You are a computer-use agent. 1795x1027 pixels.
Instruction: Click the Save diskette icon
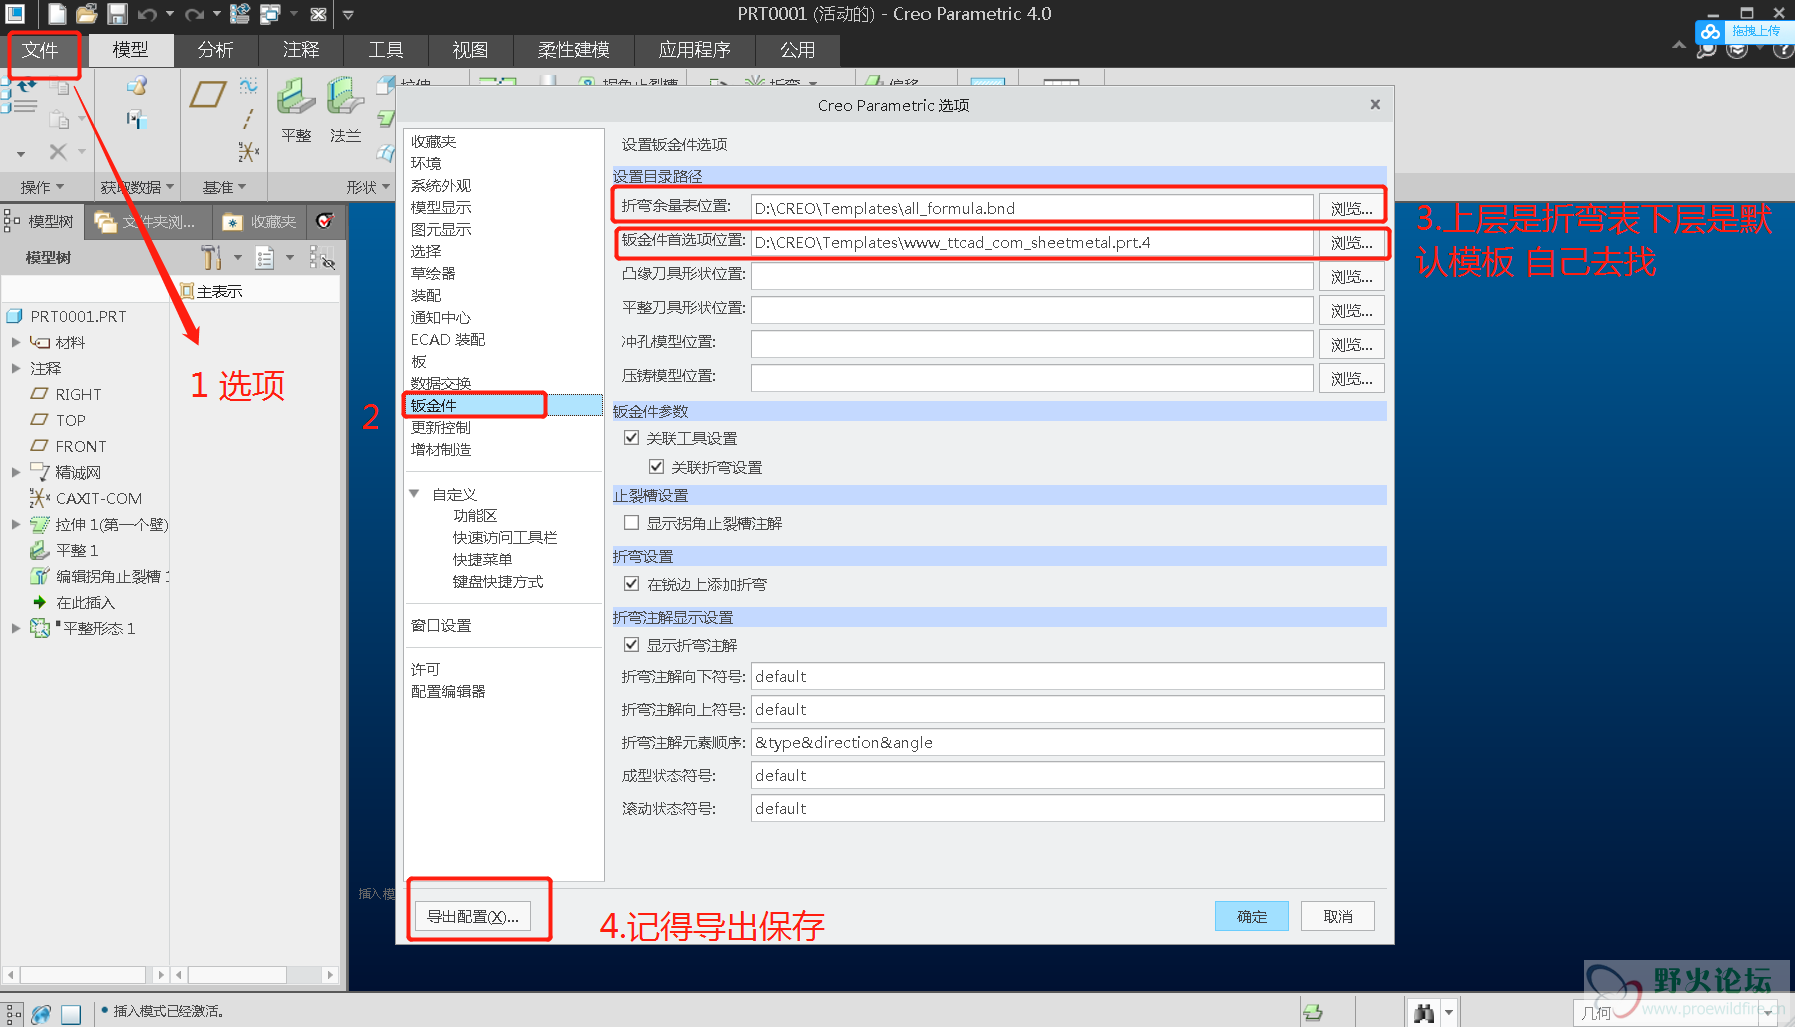118,14
